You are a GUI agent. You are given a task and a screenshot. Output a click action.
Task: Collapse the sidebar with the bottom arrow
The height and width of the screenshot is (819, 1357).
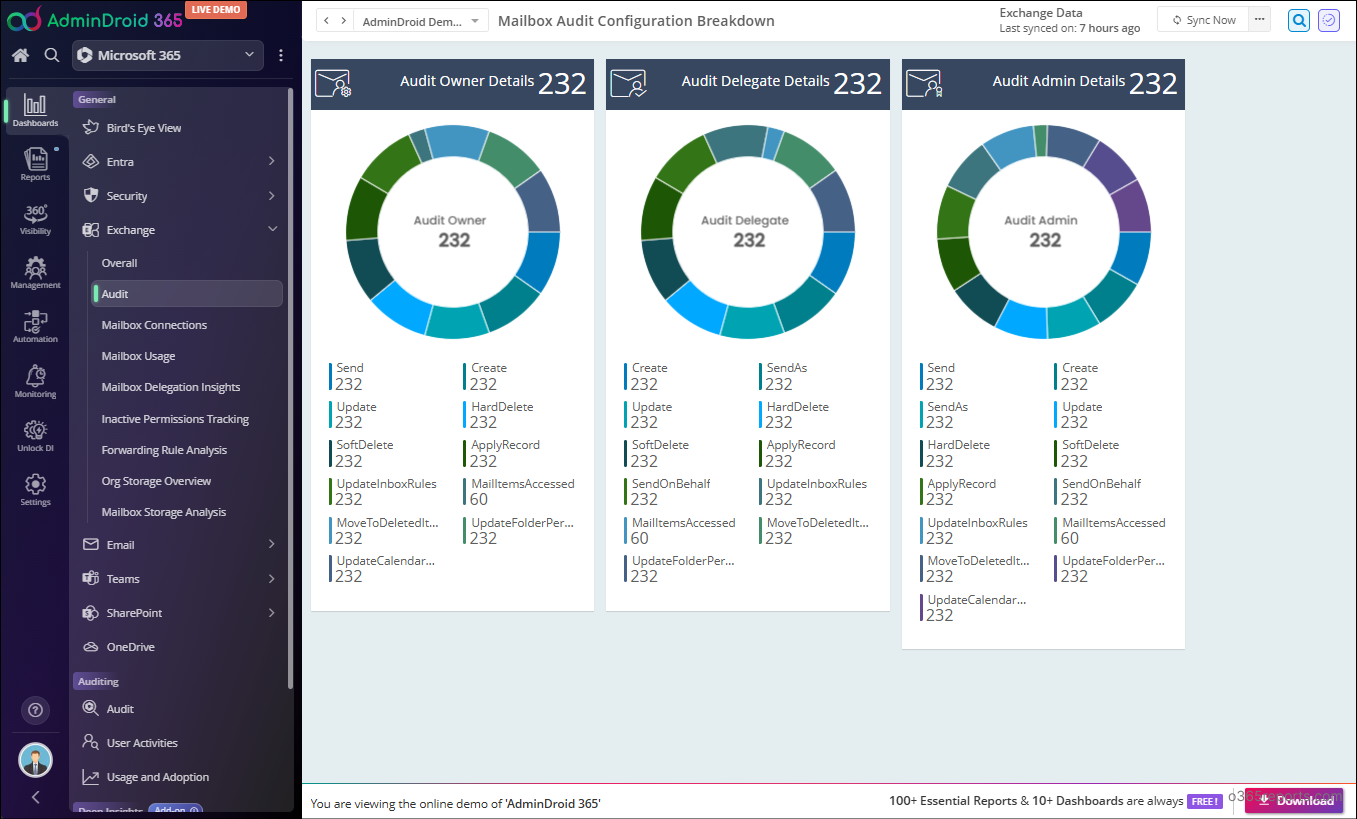pos(36,797)
